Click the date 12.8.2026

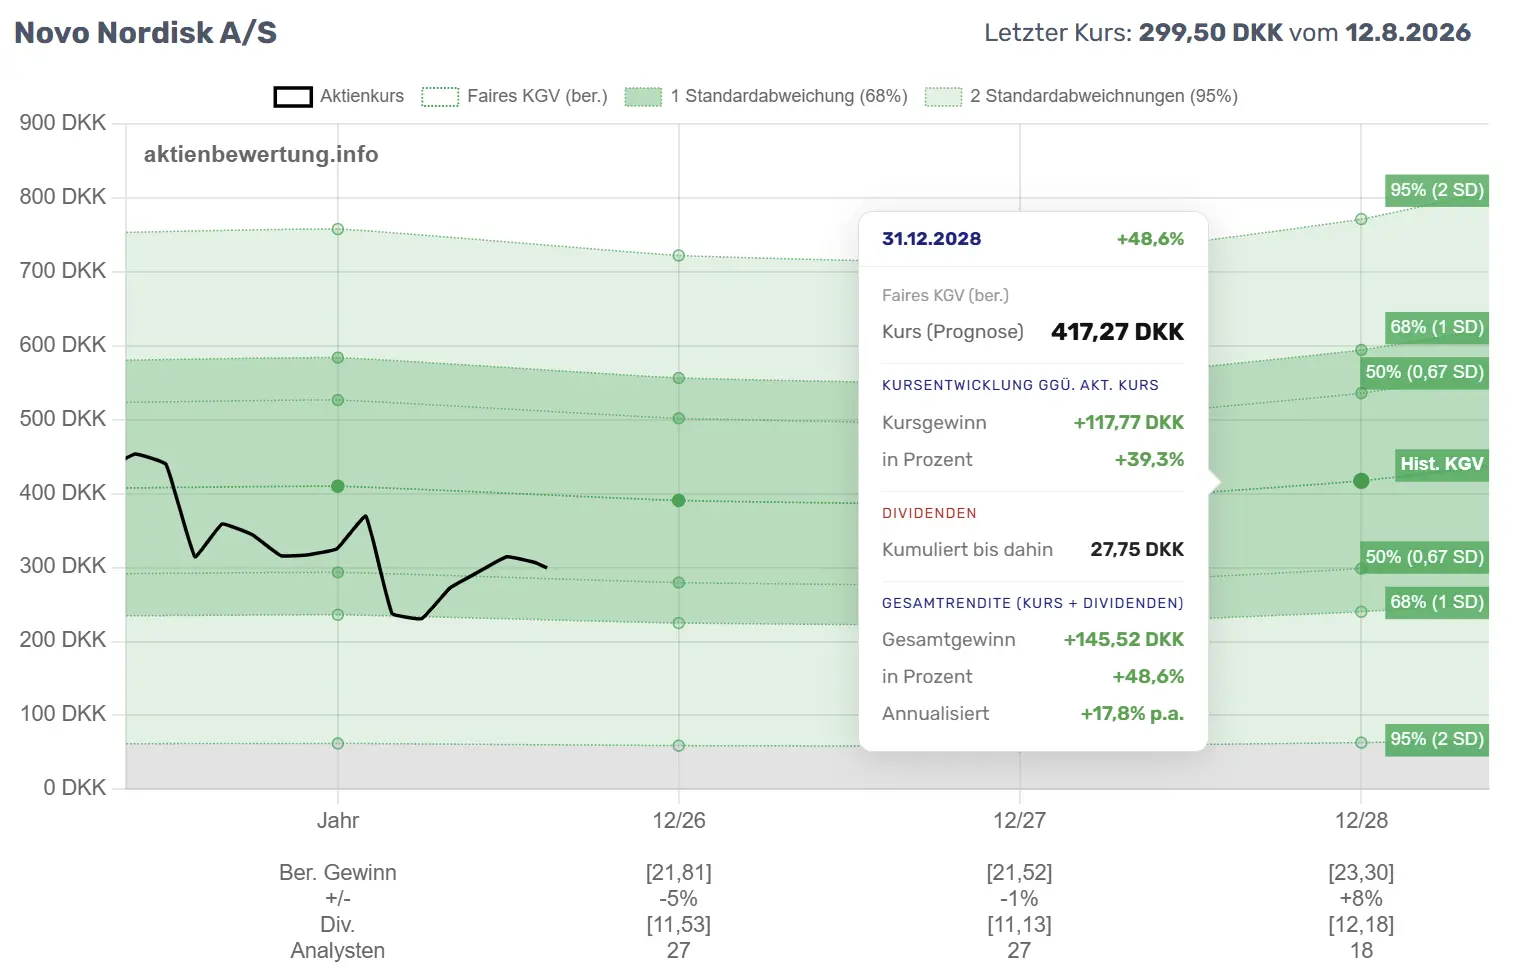click(1408, 33)
